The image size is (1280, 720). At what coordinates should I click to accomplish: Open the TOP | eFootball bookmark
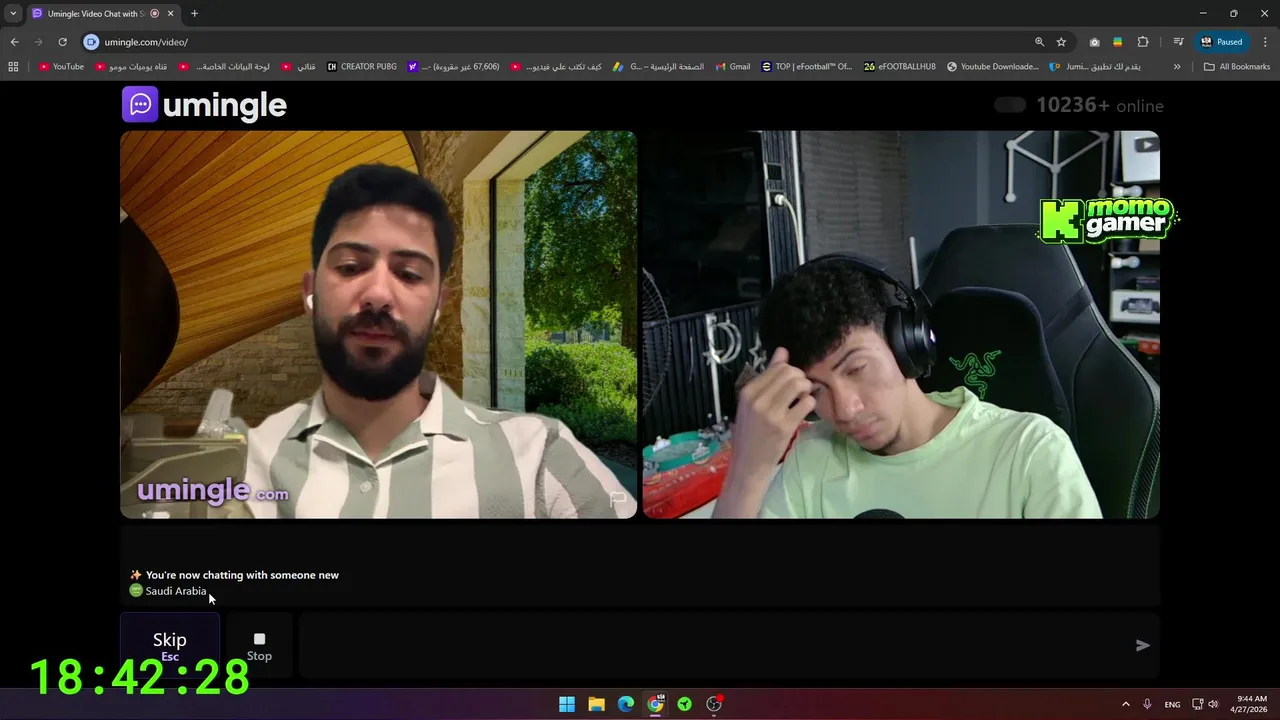(806, 67)
